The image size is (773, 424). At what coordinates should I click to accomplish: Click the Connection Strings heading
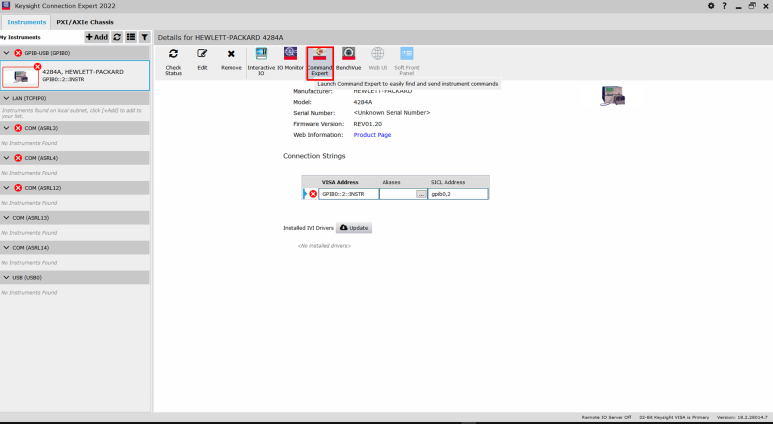(x=314, y=156)
